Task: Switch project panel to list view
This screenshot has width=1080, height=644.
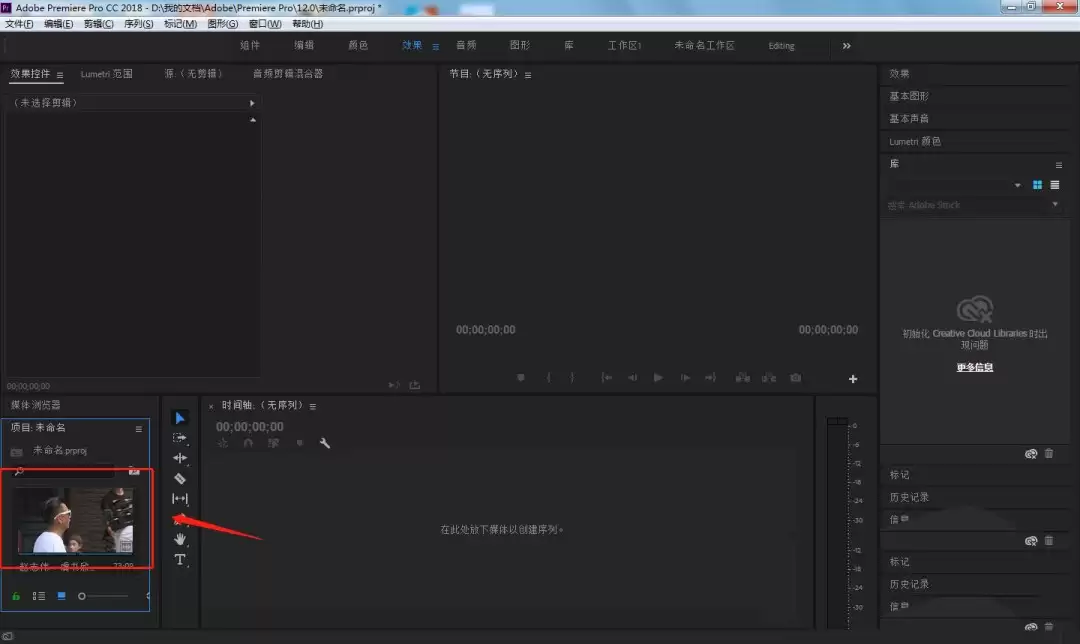Action: coord(39,596)
